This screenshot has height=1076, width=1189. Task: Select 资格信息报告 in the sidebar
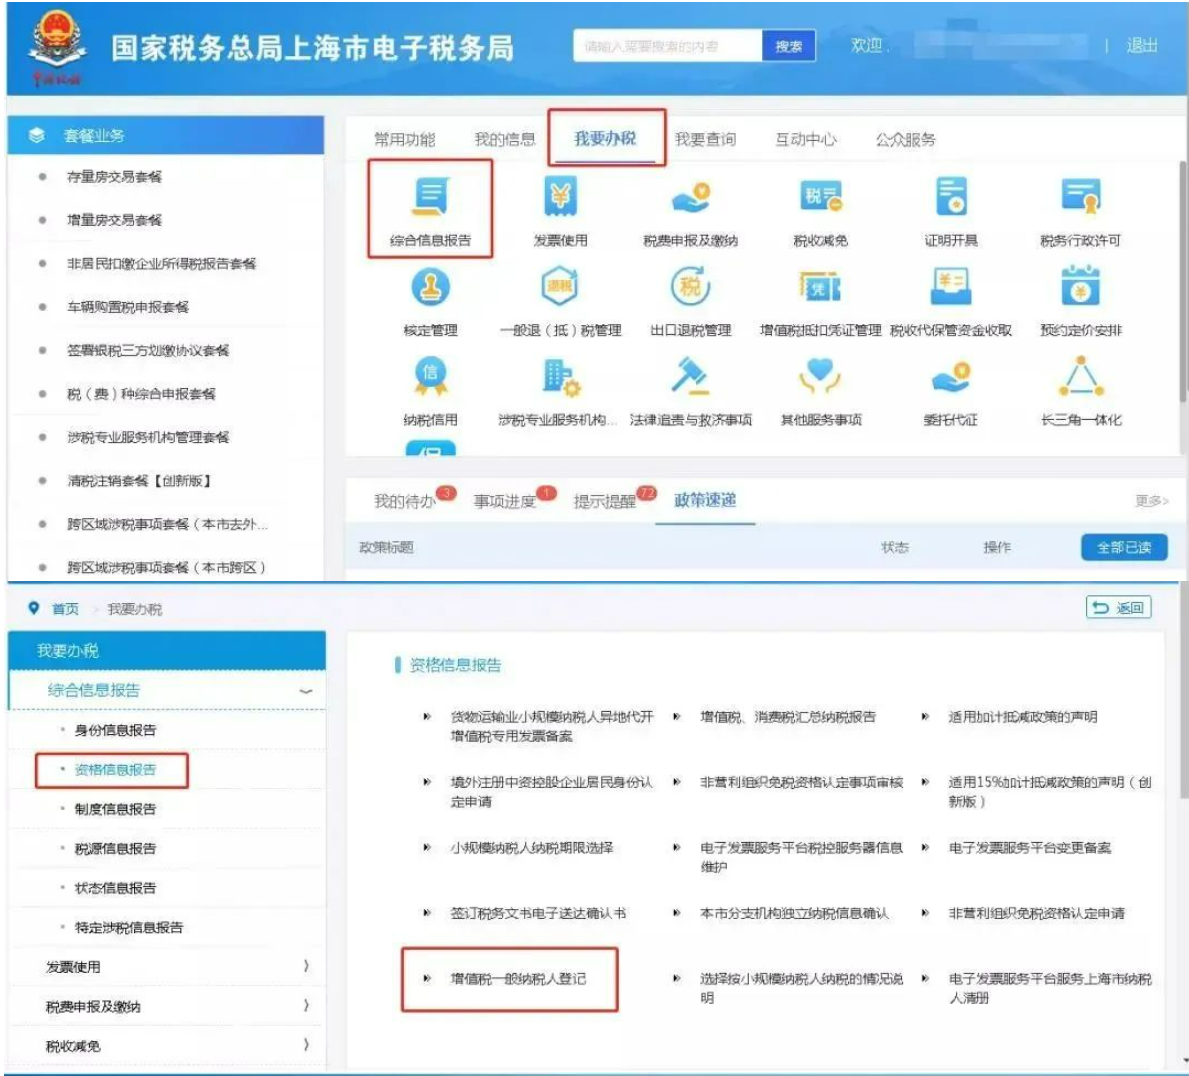click(x=115, y=770)
